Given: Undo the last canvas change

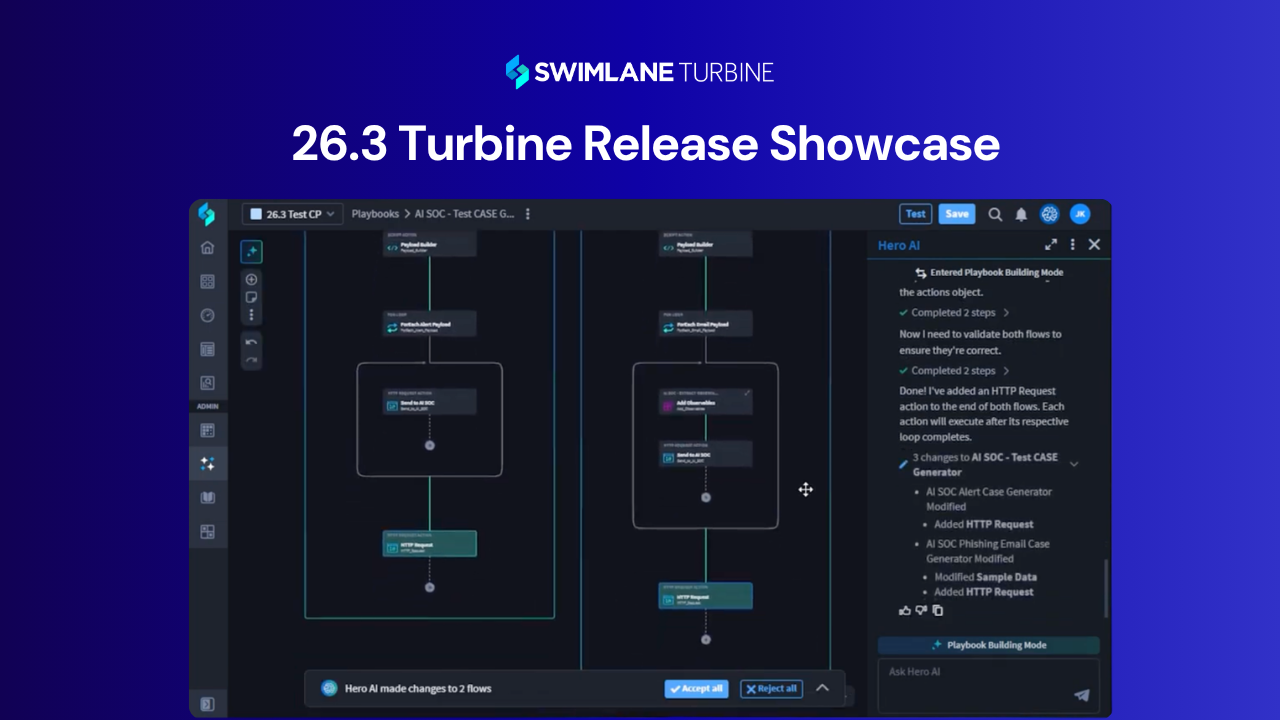Looking at the screenshot, I should tap(251, 342).
